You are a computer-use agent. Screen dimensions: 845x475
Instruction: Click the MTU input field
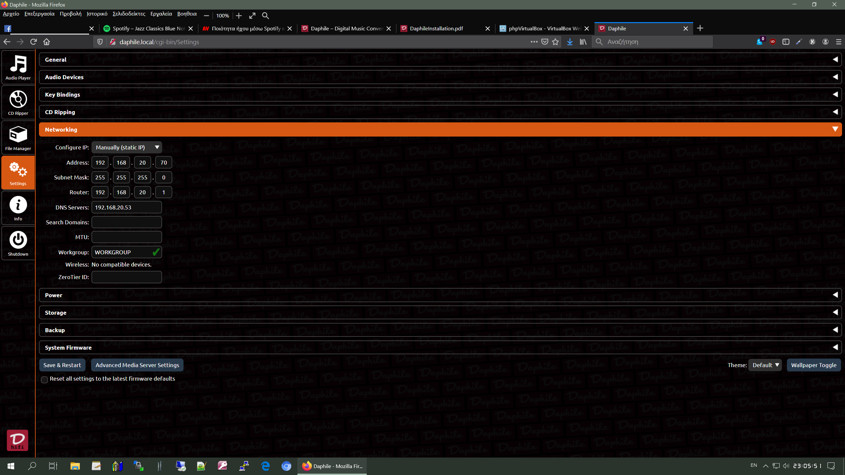tap(127, 237)
